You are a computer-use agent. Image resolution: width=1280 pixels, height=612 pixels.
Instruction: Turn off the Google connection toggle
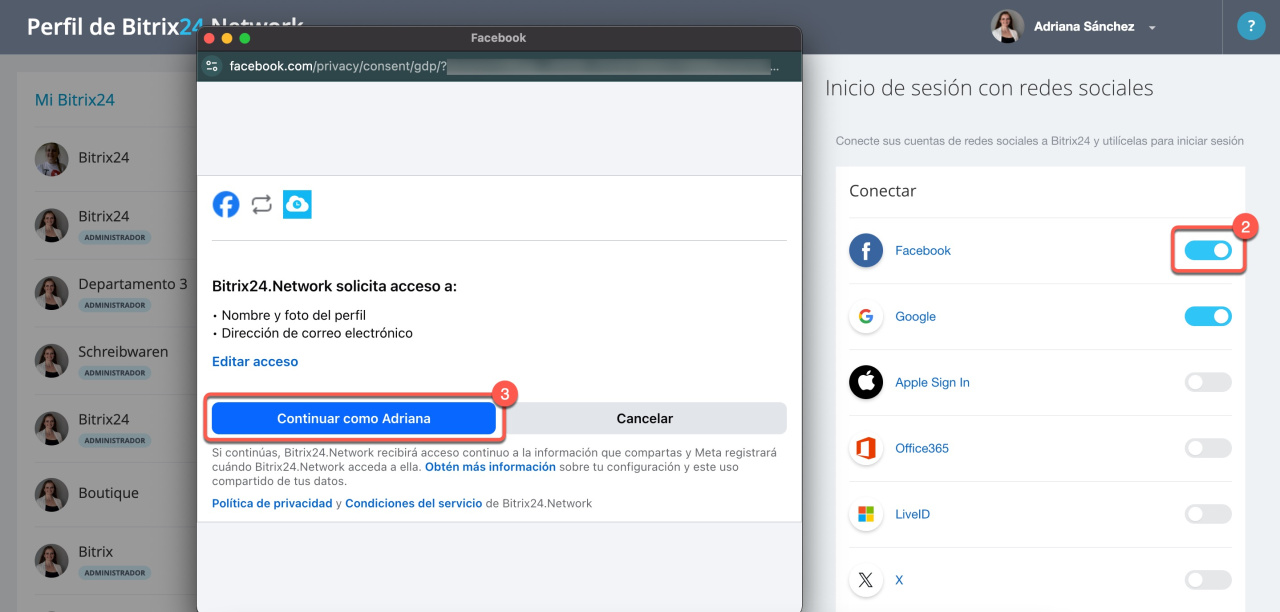[1208, 316]
